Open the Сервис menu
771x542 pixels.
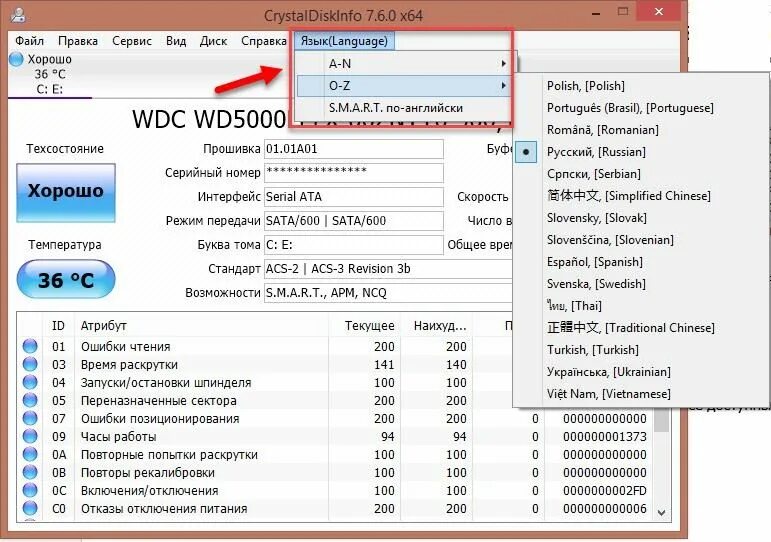pos(132,41)
